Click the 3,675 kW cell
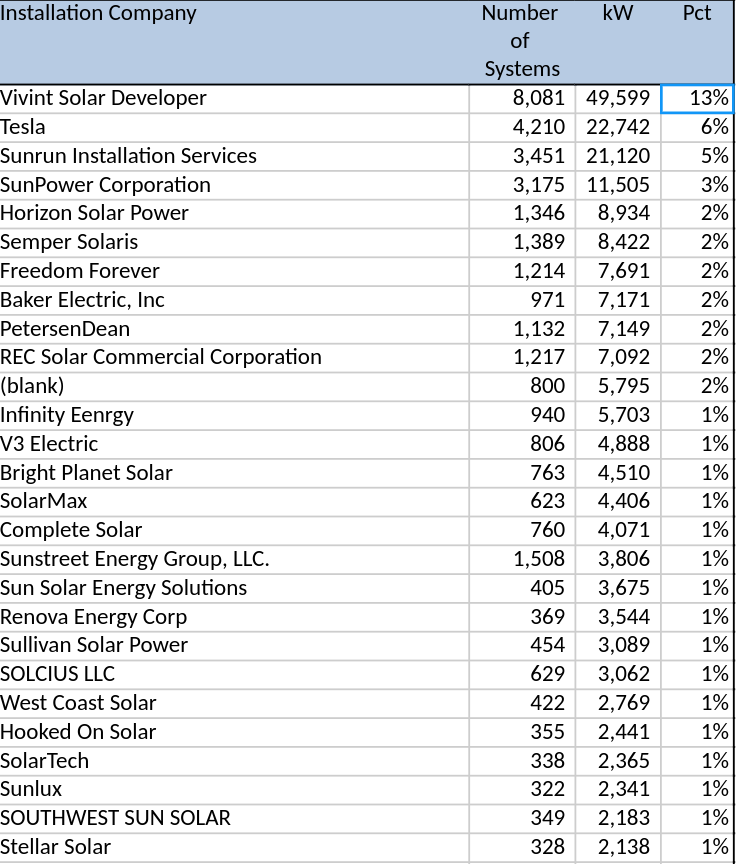The height and width of the screenshot is (864, 736). click(618, 588)
